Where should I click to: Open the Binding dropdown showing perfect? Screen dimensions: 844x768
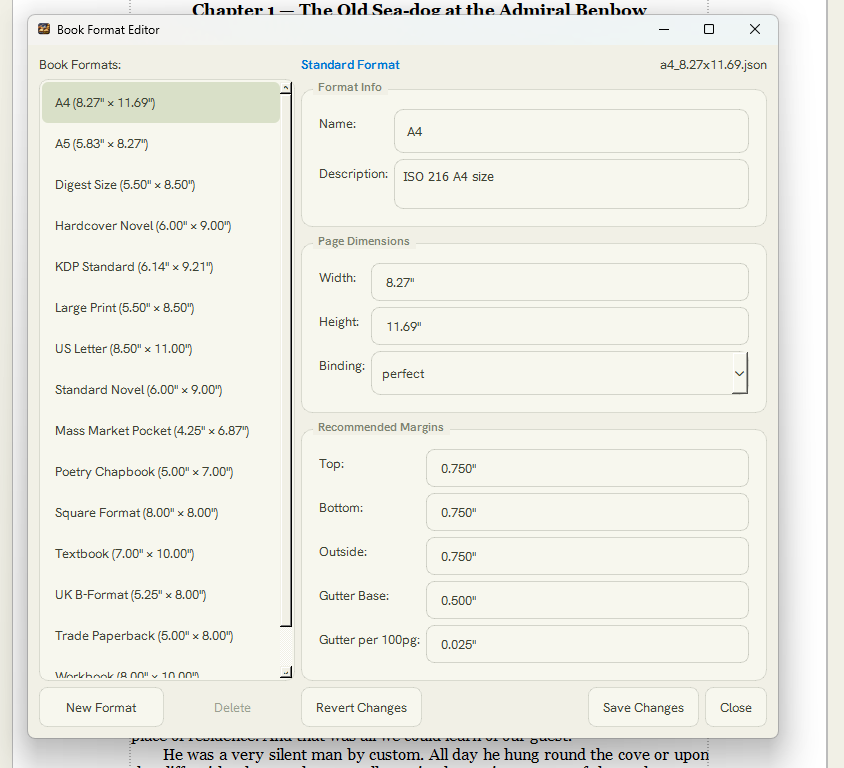pyautogui.click(x=559, y=373)
